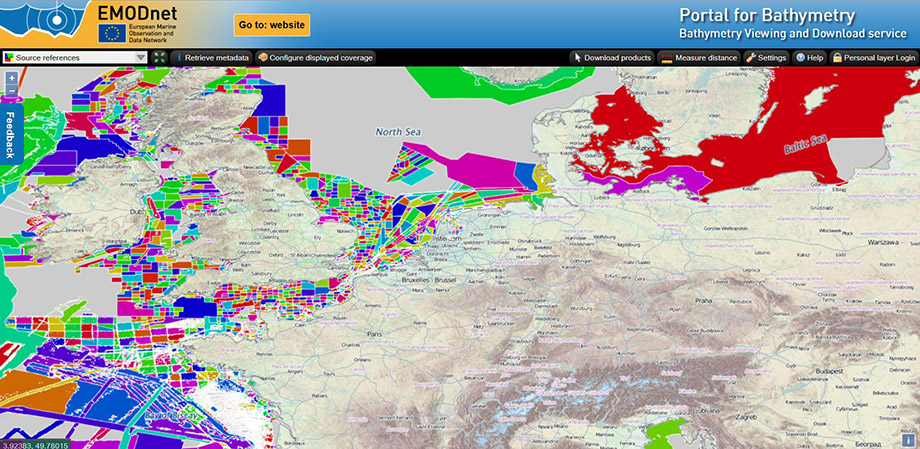Zoom out with the minus button
920x449 pixels.
[x=11, y=91]
